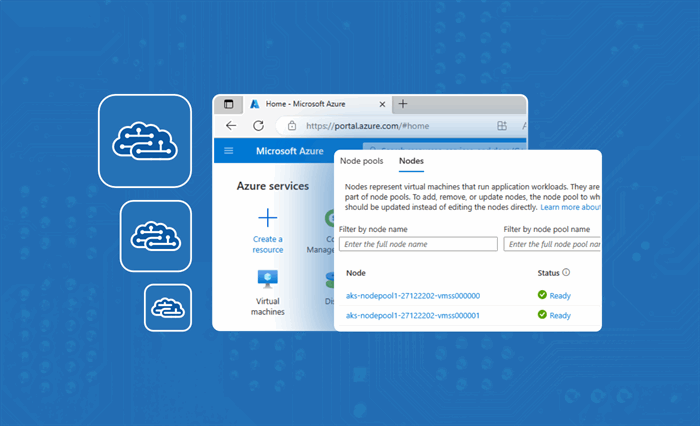Switch to the Node pools tab
700x426 pixels.
pos(362,161)
